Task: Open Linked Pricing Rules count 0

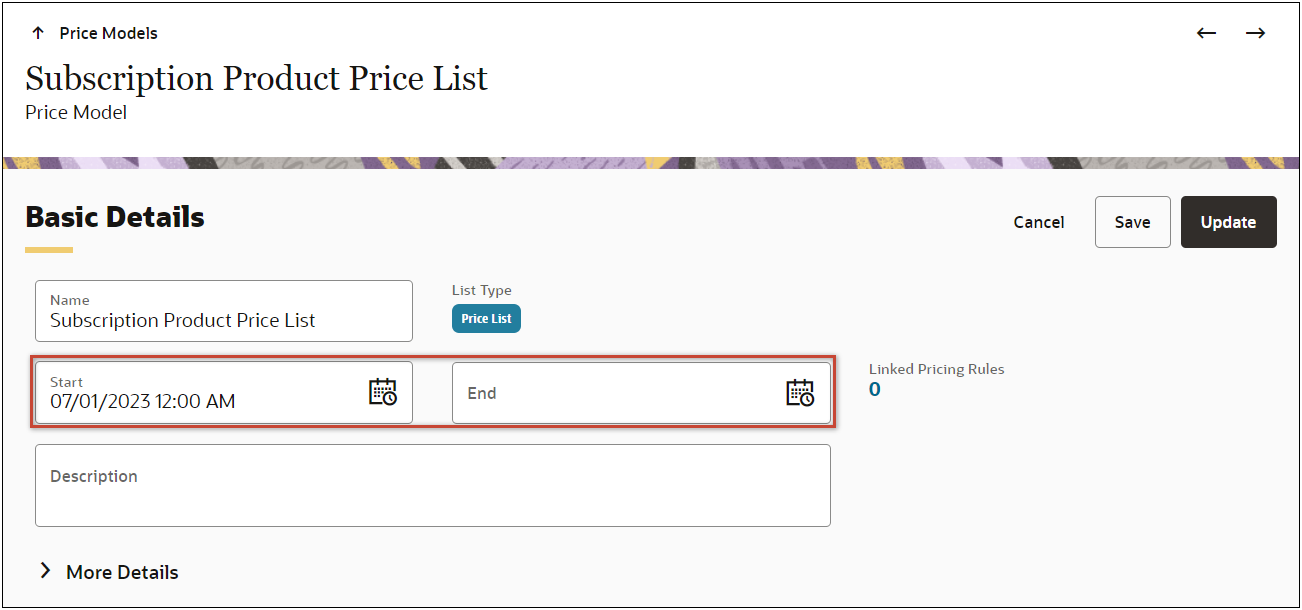Action: coord(874,390)
